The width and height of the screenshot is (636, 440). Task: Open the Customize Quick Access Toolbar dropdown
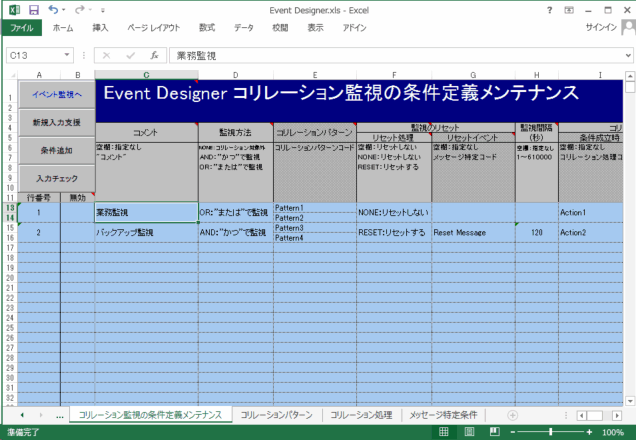[x=103, y=10]
